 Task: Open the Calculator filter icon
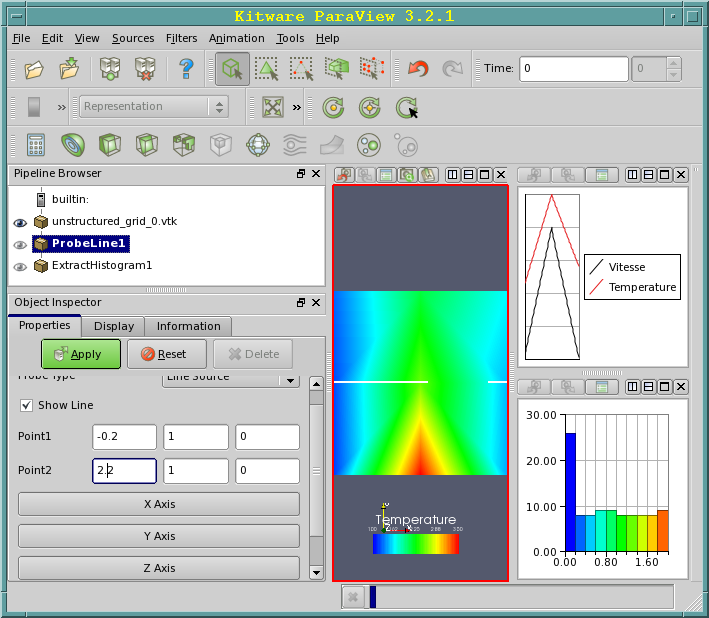[36, 145]
